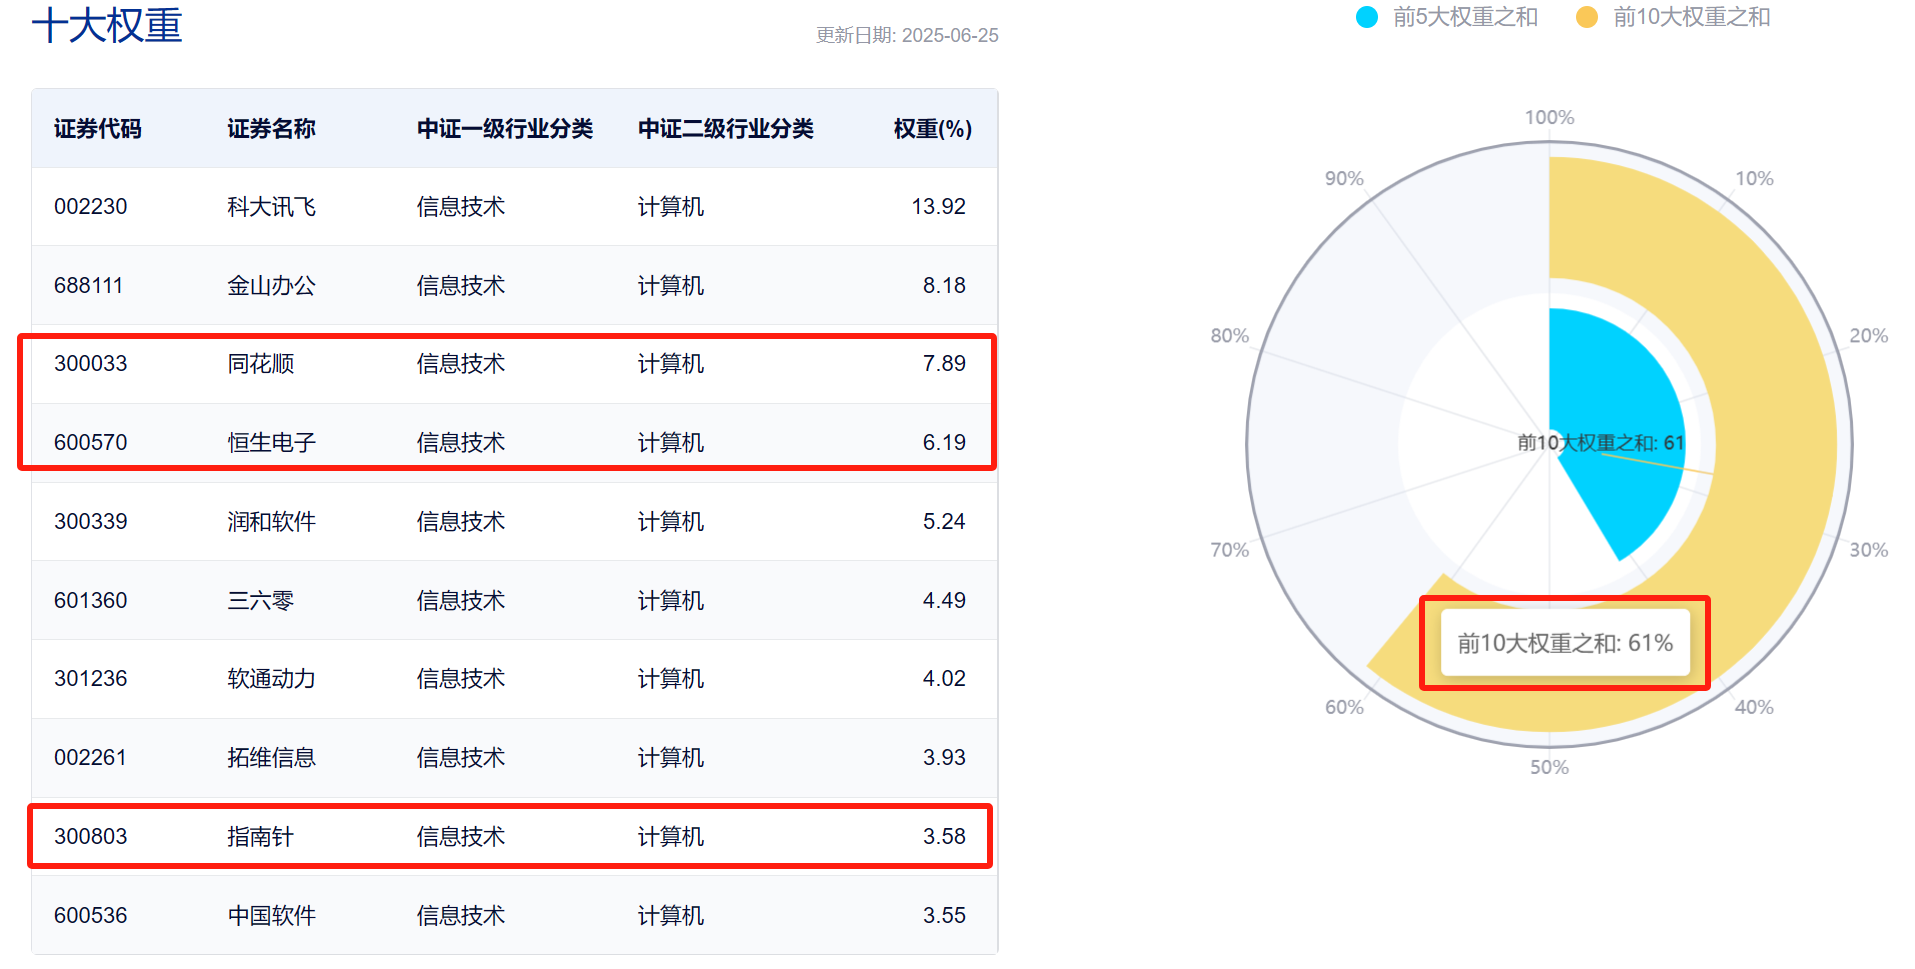This screenshot has width=1915, height=969.
Task: Select stock code 300339
Action: click(x=91, y=522)
